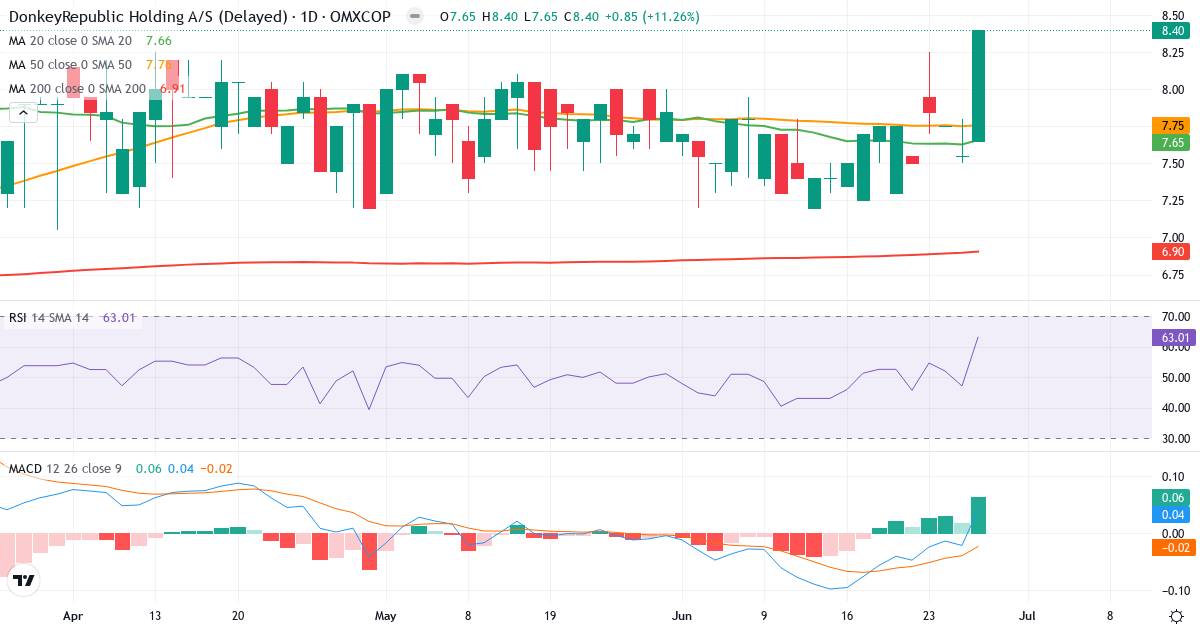
Task: Click the May date on time axis
Action: pos(386,617)
